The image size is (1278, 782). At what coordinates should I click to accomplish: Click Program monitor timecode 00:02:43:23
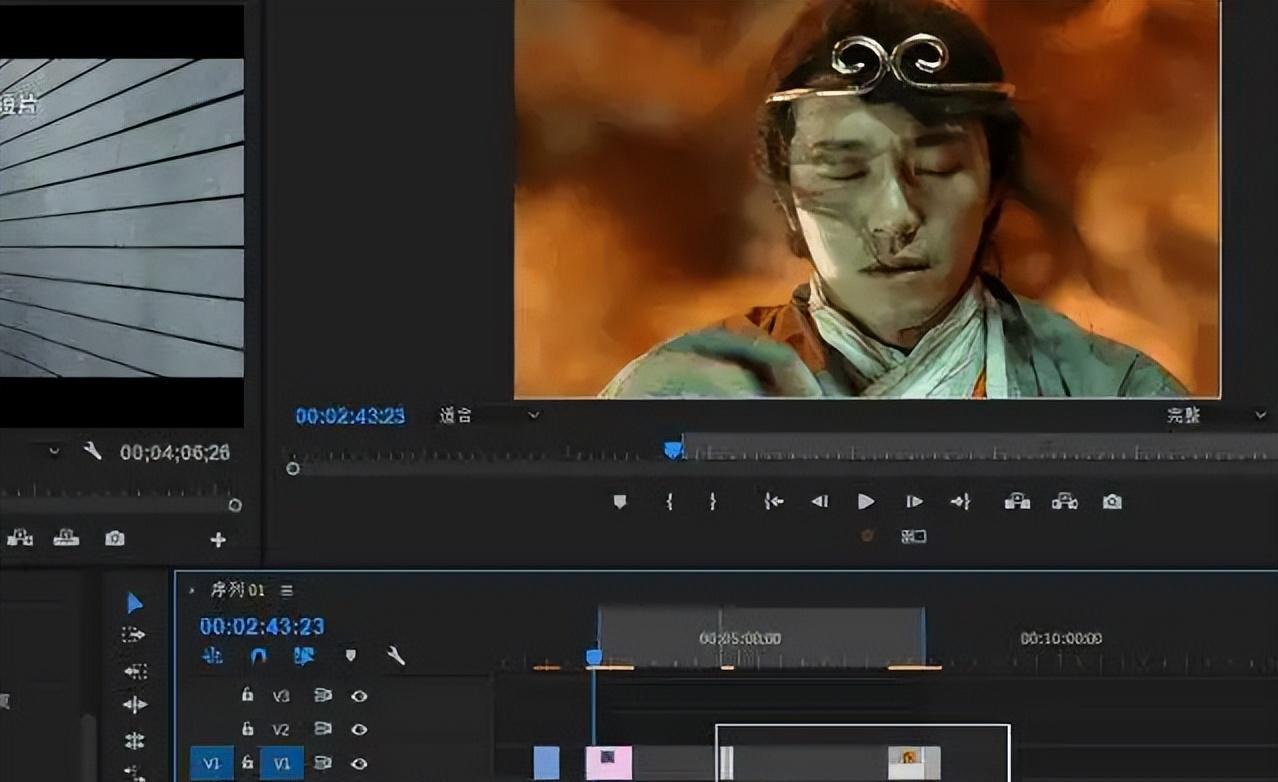pos(350,415)
